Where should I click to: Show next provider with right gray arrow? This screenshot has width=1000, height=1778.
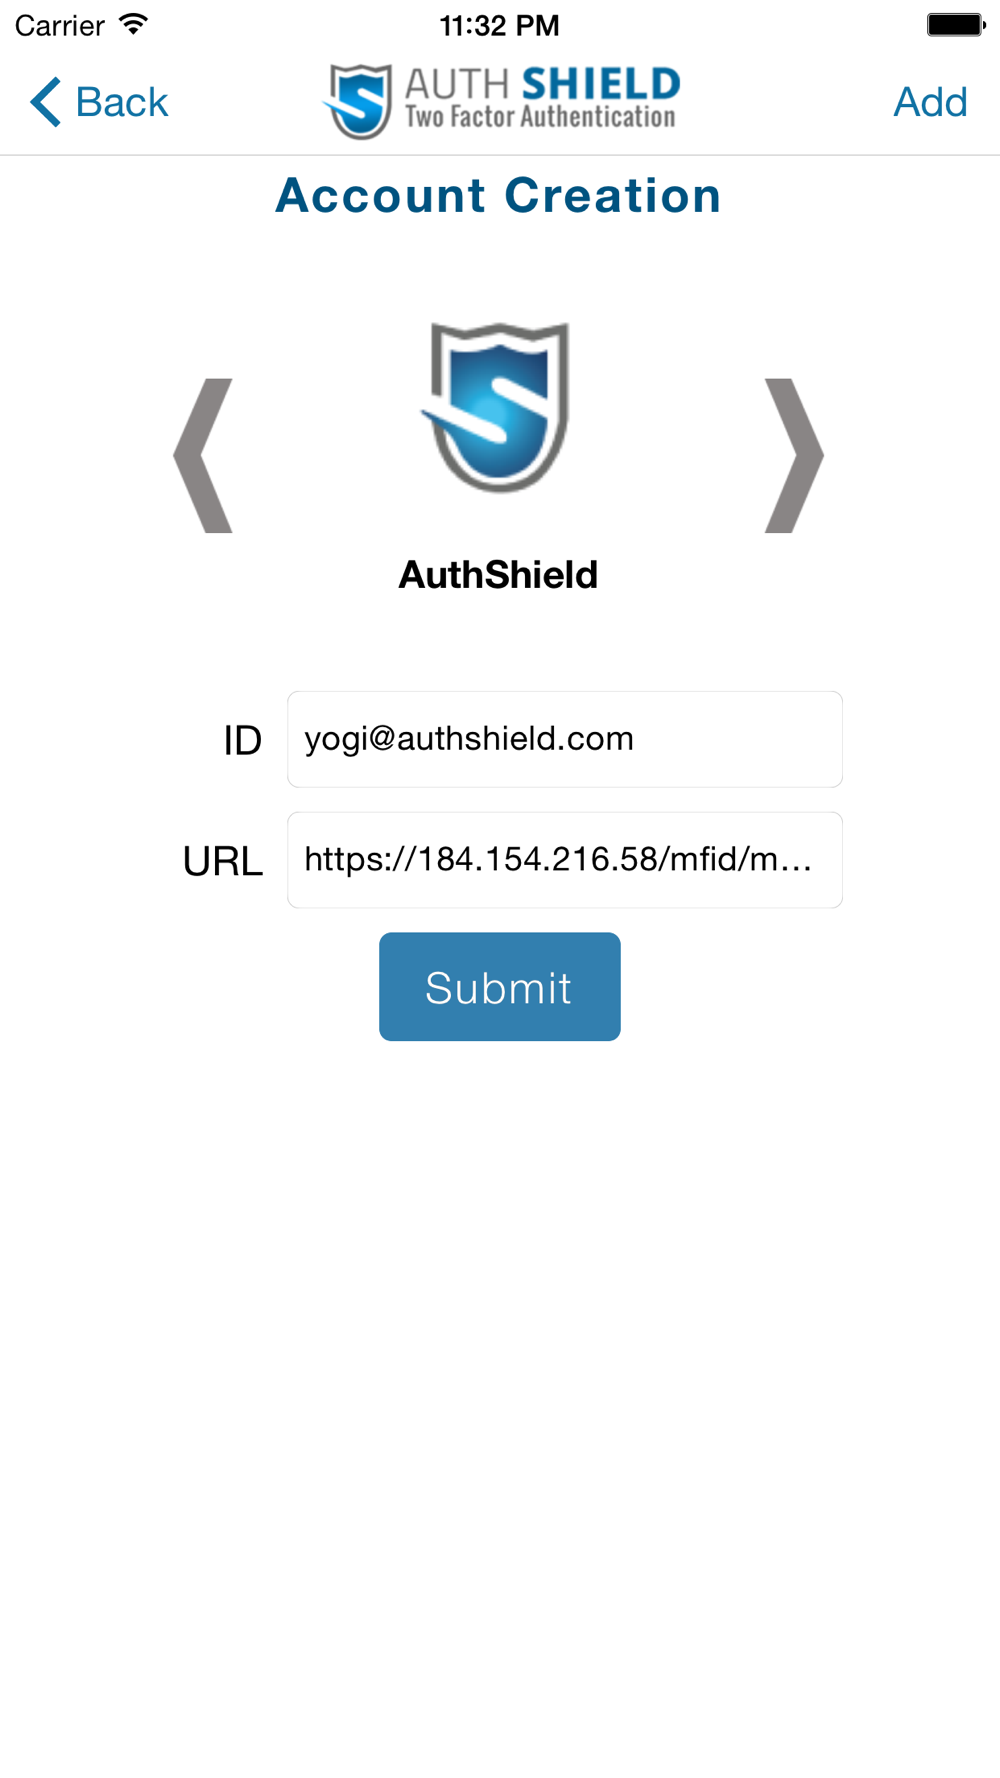coord(794,455)
